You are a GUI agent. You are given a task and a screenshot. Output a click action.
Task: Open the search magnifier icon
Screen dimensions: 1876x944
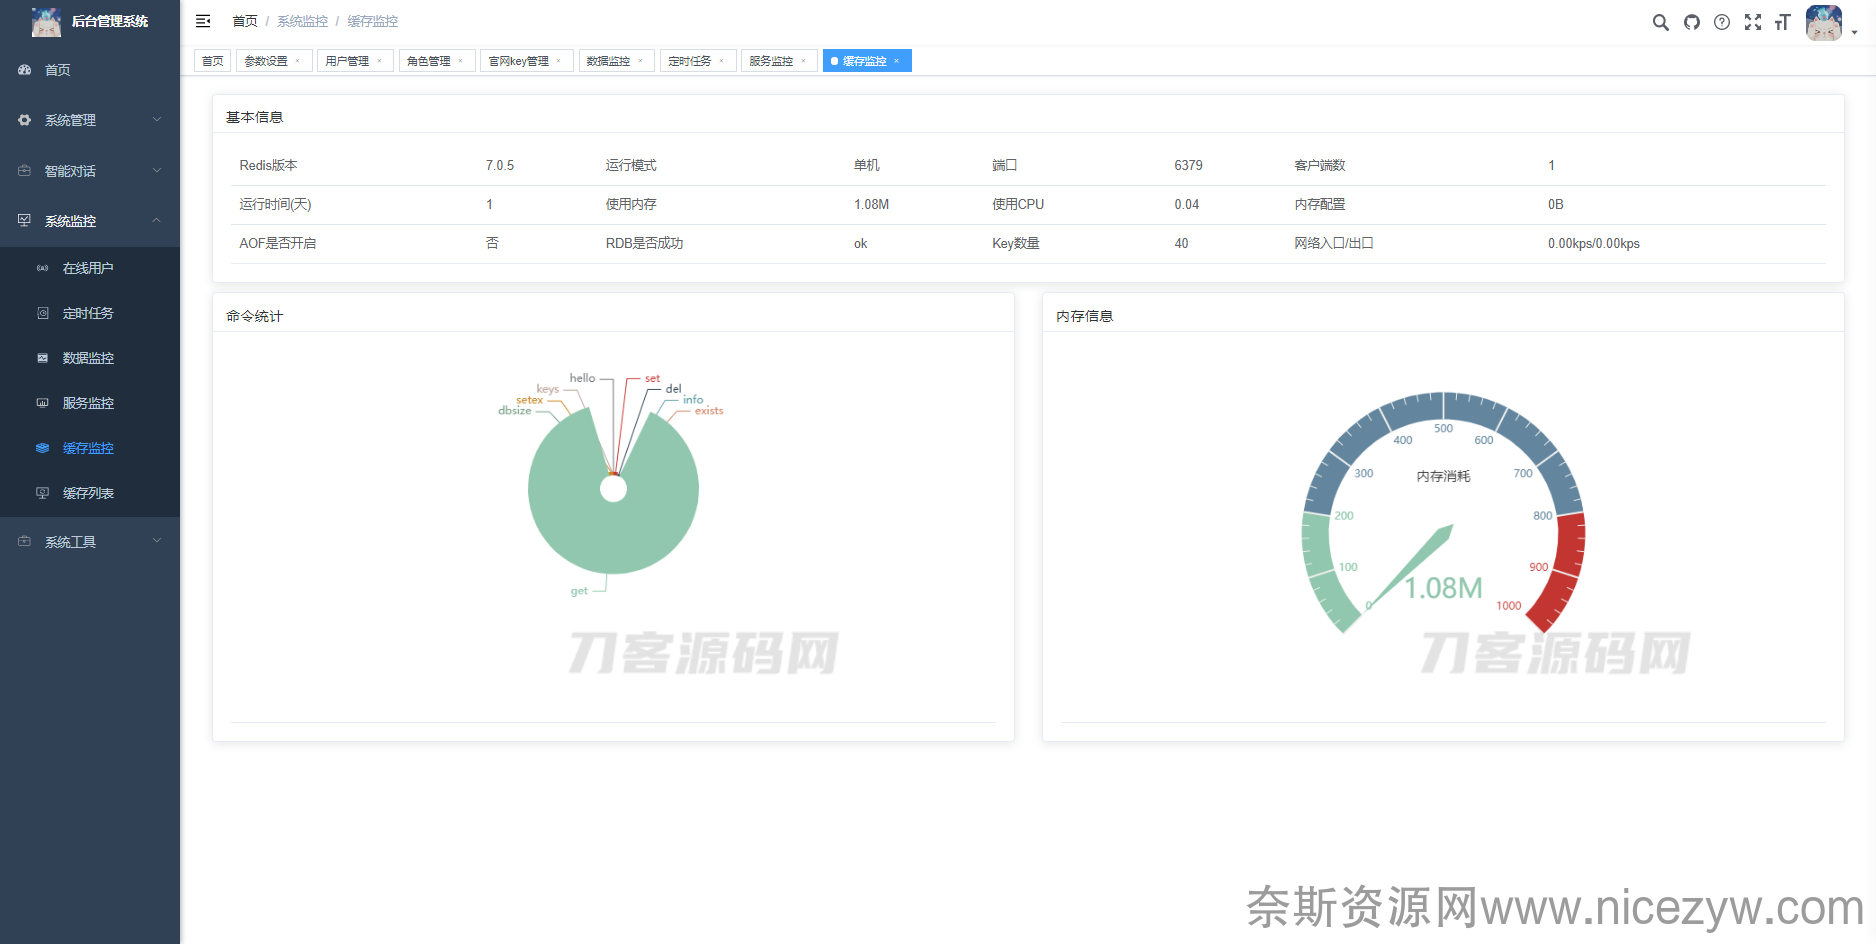1660,22
